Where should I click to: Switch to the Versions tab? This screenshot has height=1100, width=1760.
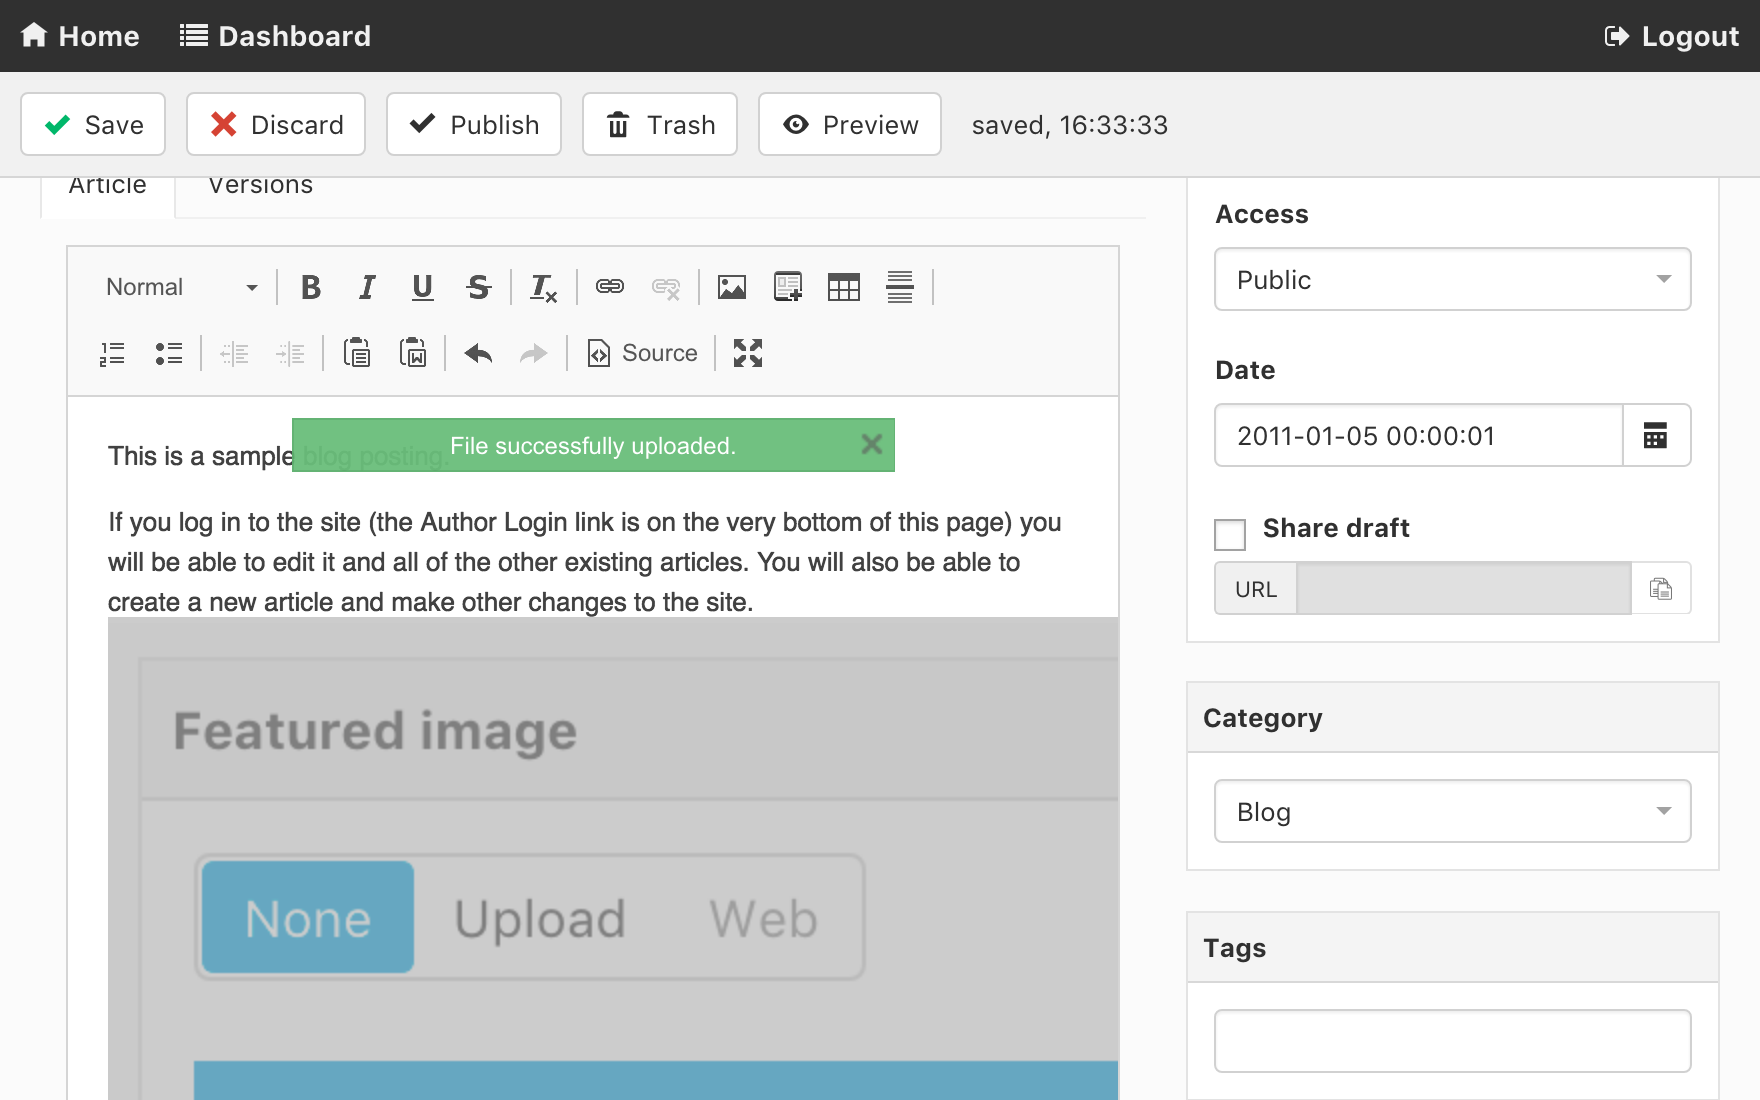pos(260,188)
